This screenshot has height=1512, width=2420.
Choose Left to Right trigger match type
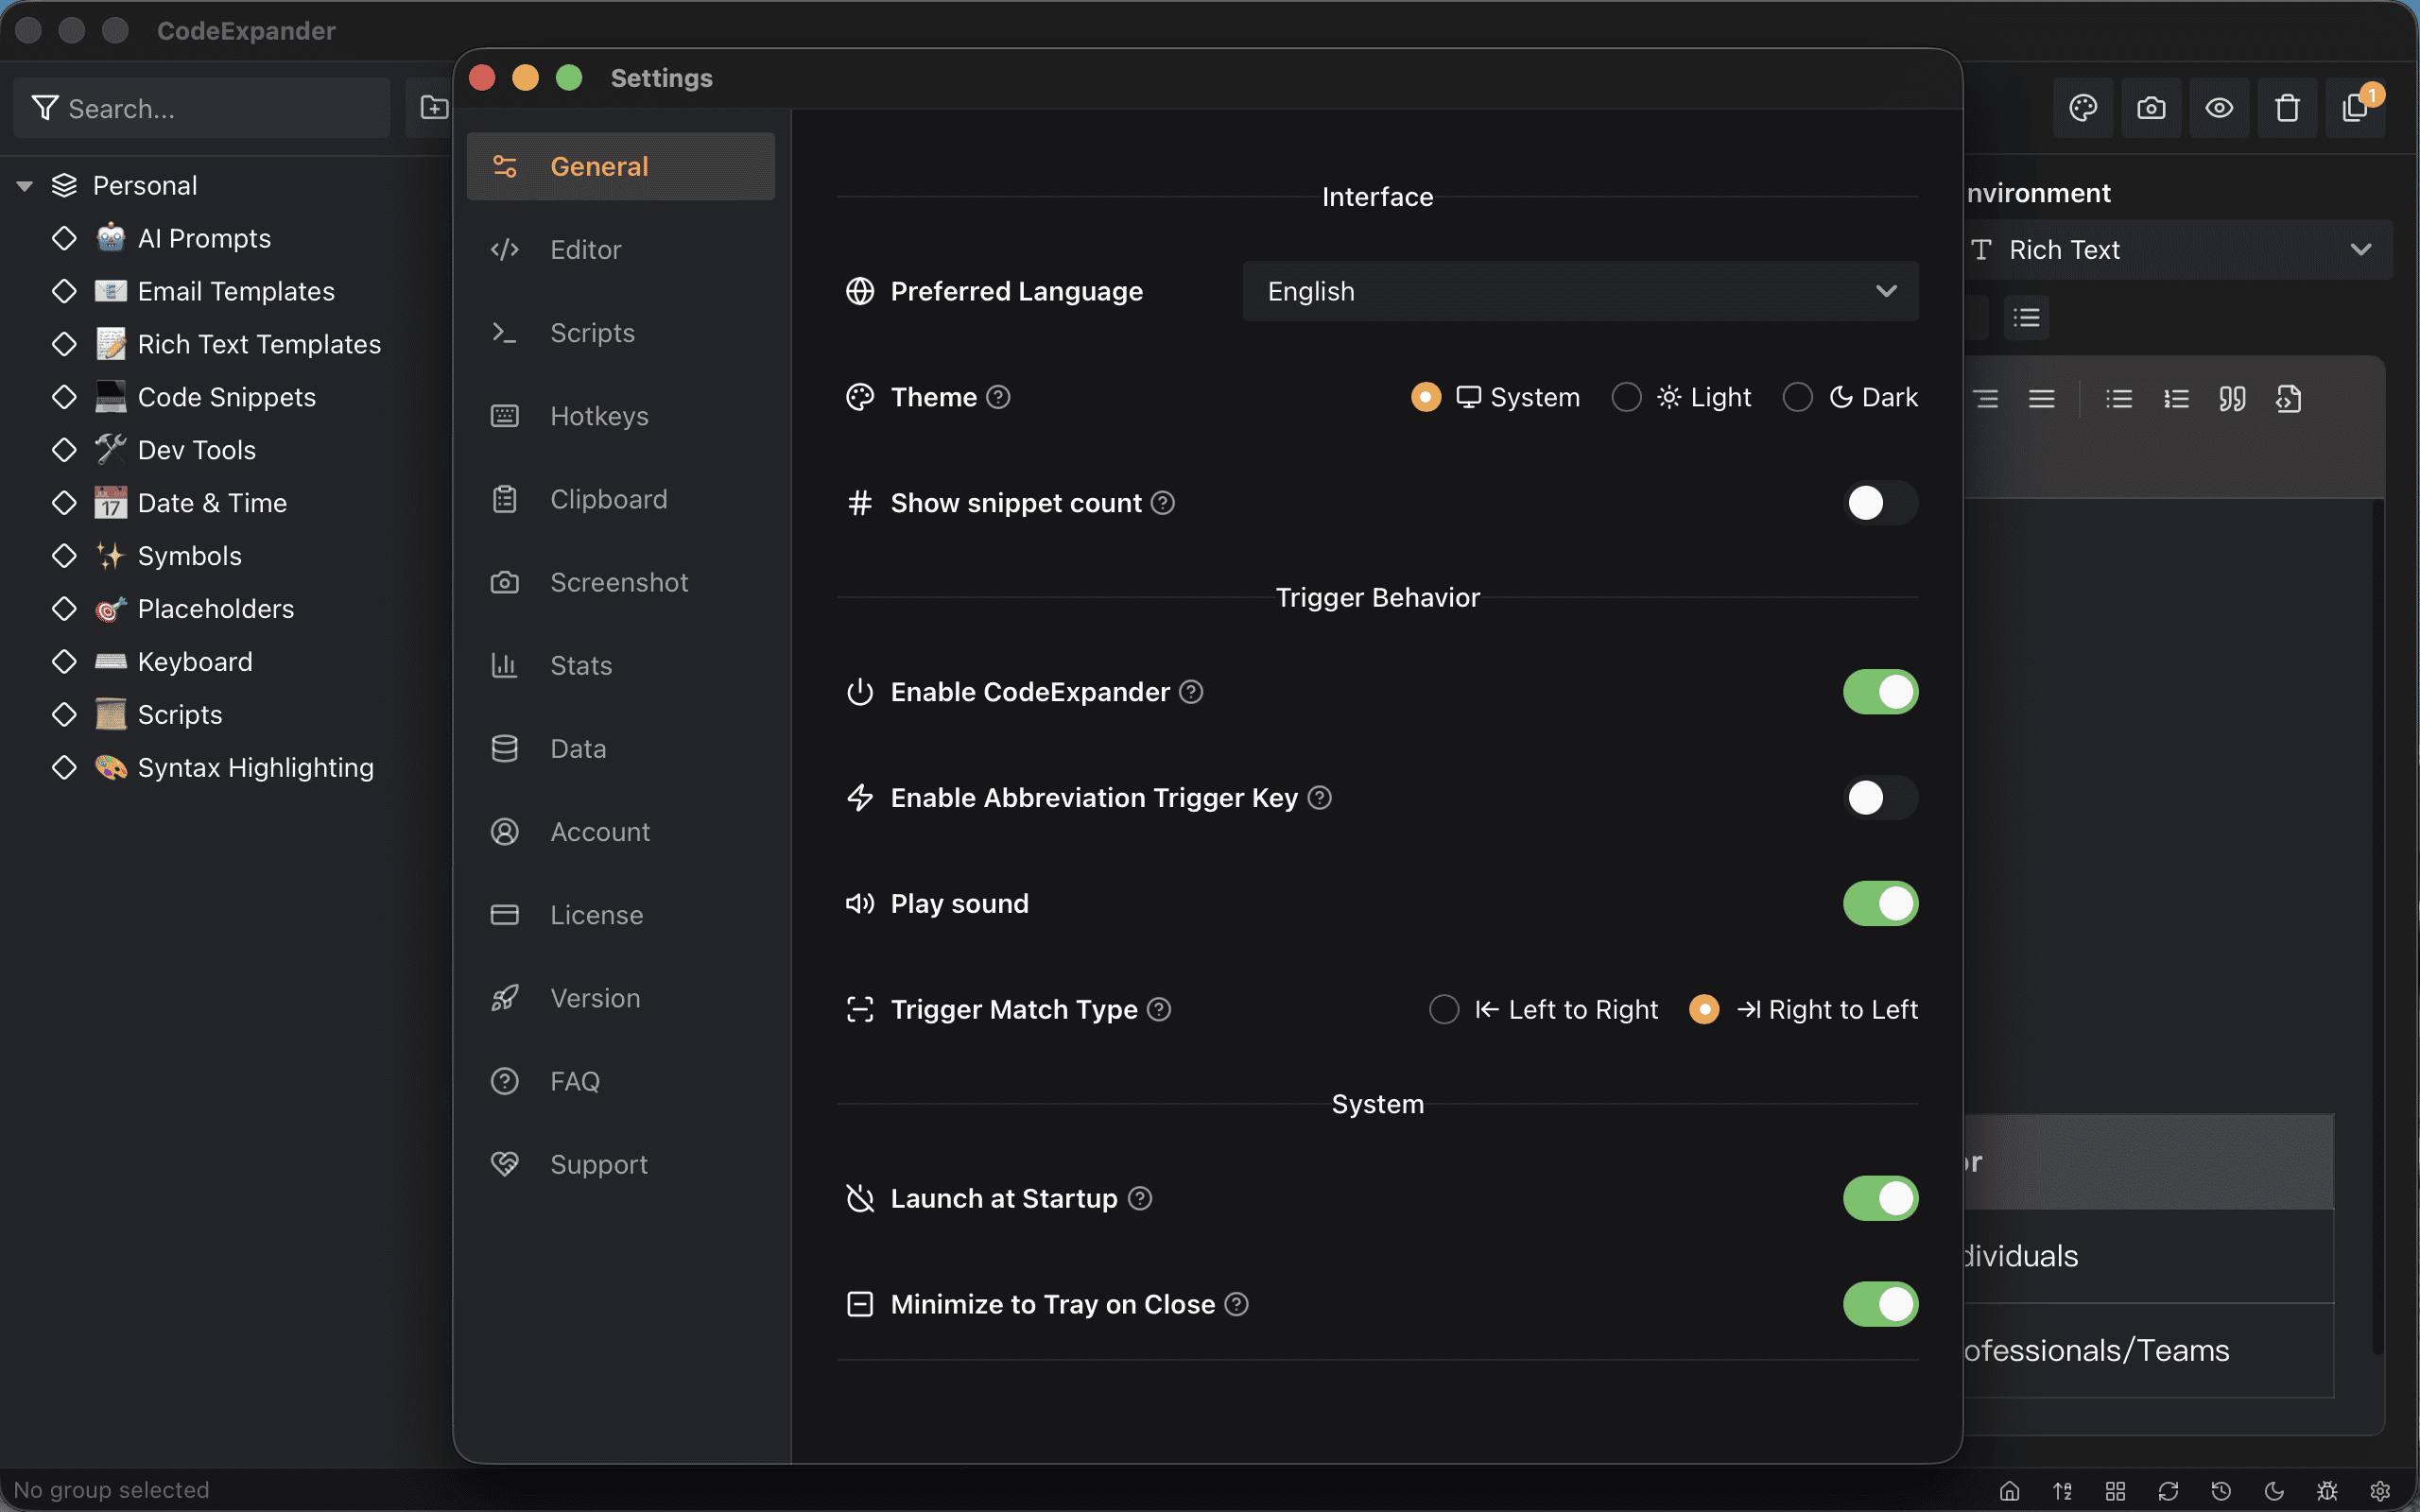click(1444, 1010)
